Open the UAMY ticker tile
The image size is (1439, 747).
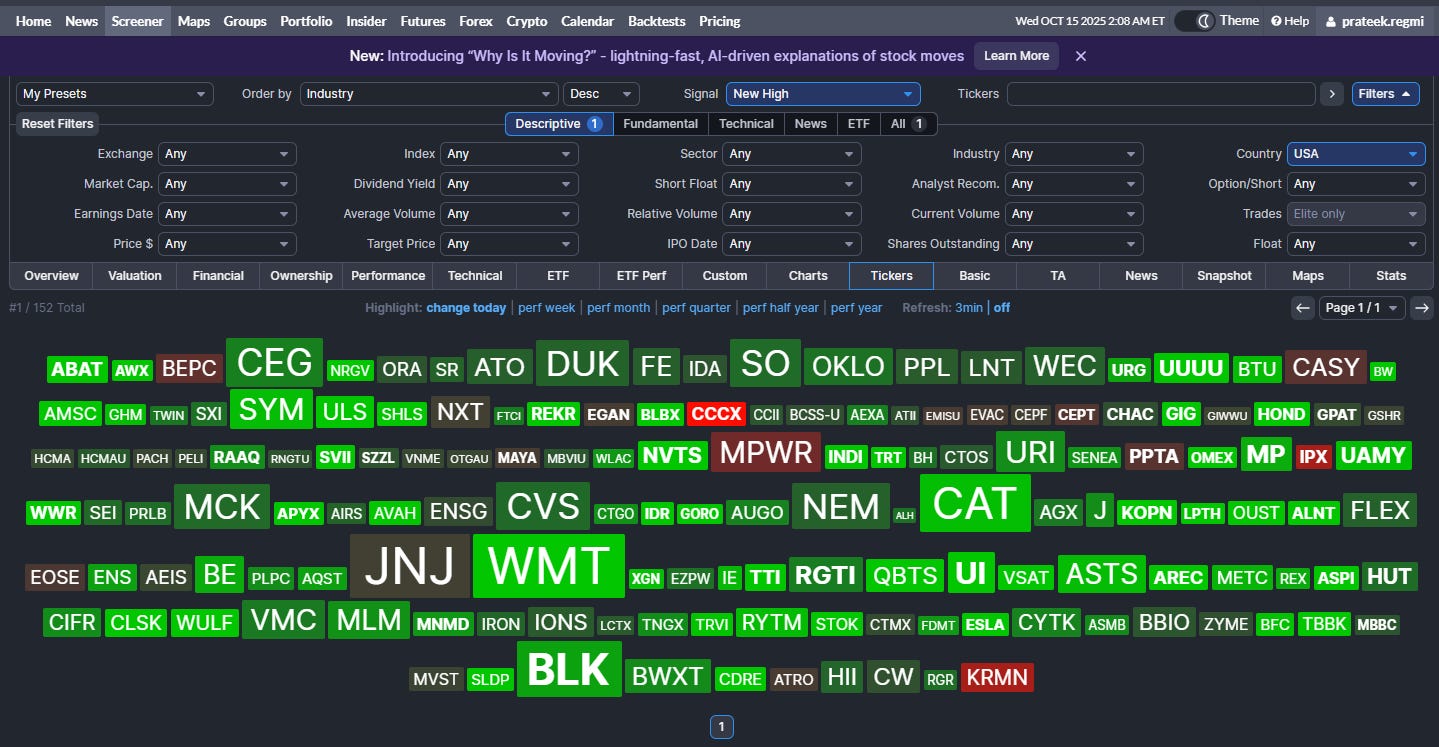1373,455
